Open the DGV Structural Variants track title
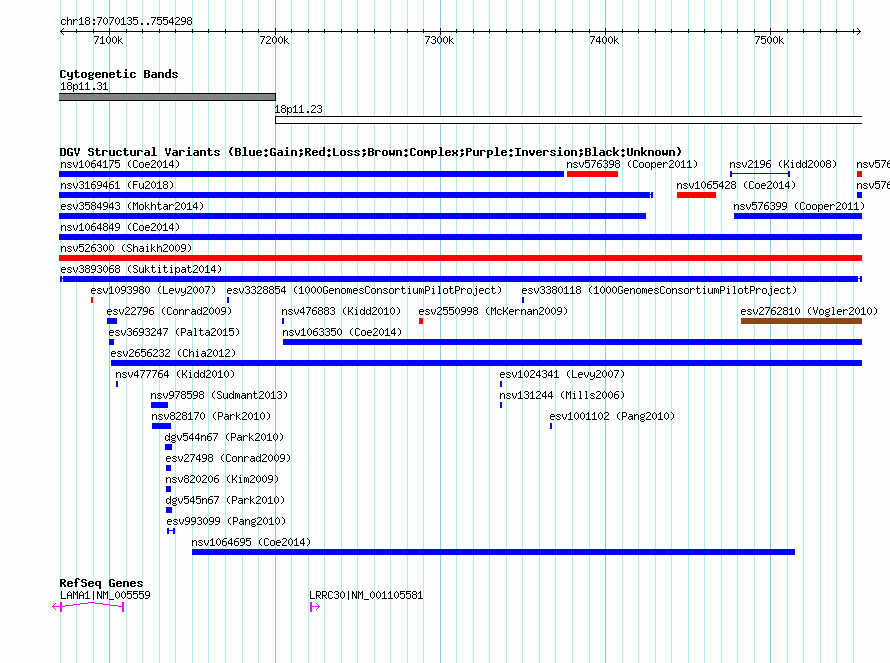The width and height of the screenshot is (890, 663). click(x=370, y=152)
